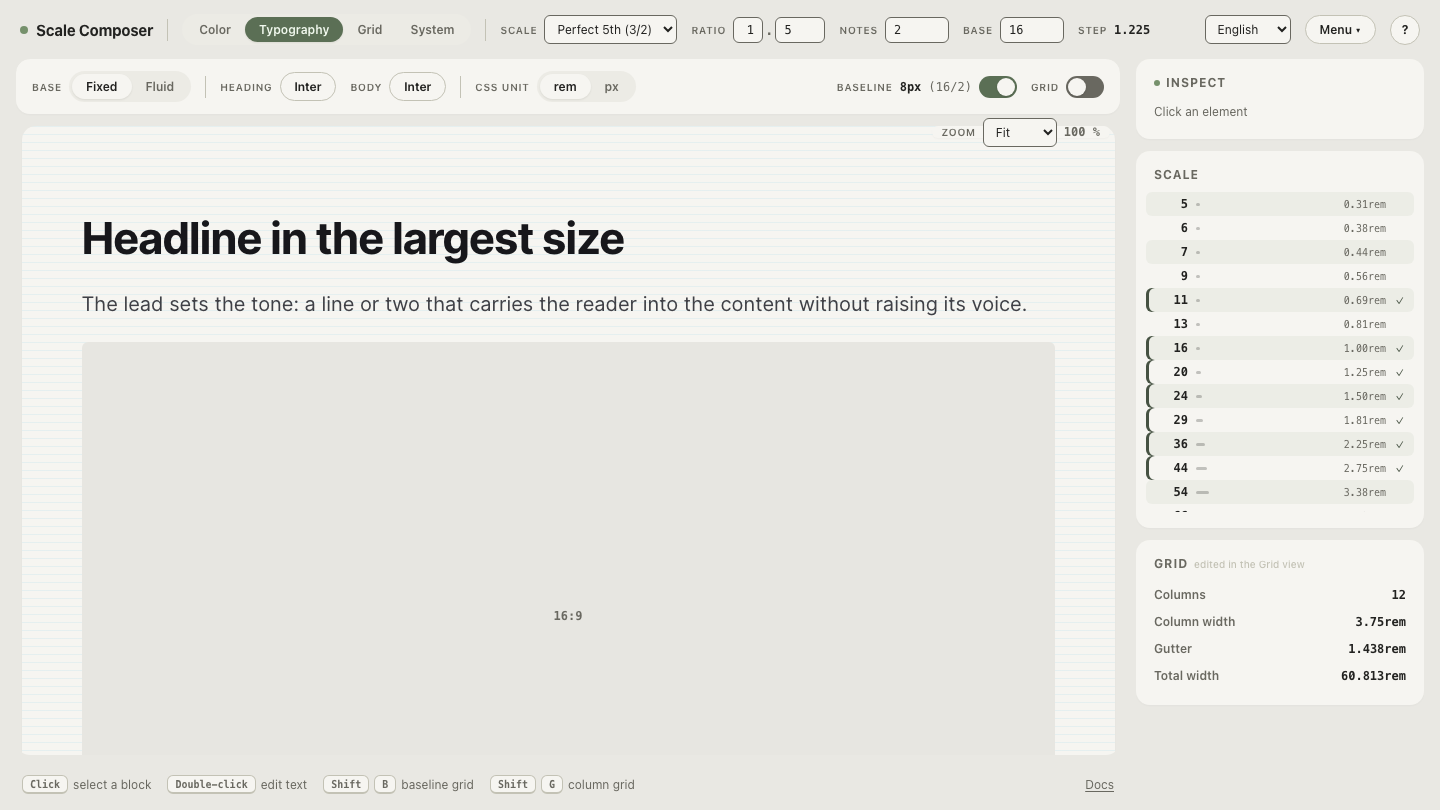The image size is (1440, 810).
Task: Click the Total width value 60.813rem
Action: tap(1373, 676)
